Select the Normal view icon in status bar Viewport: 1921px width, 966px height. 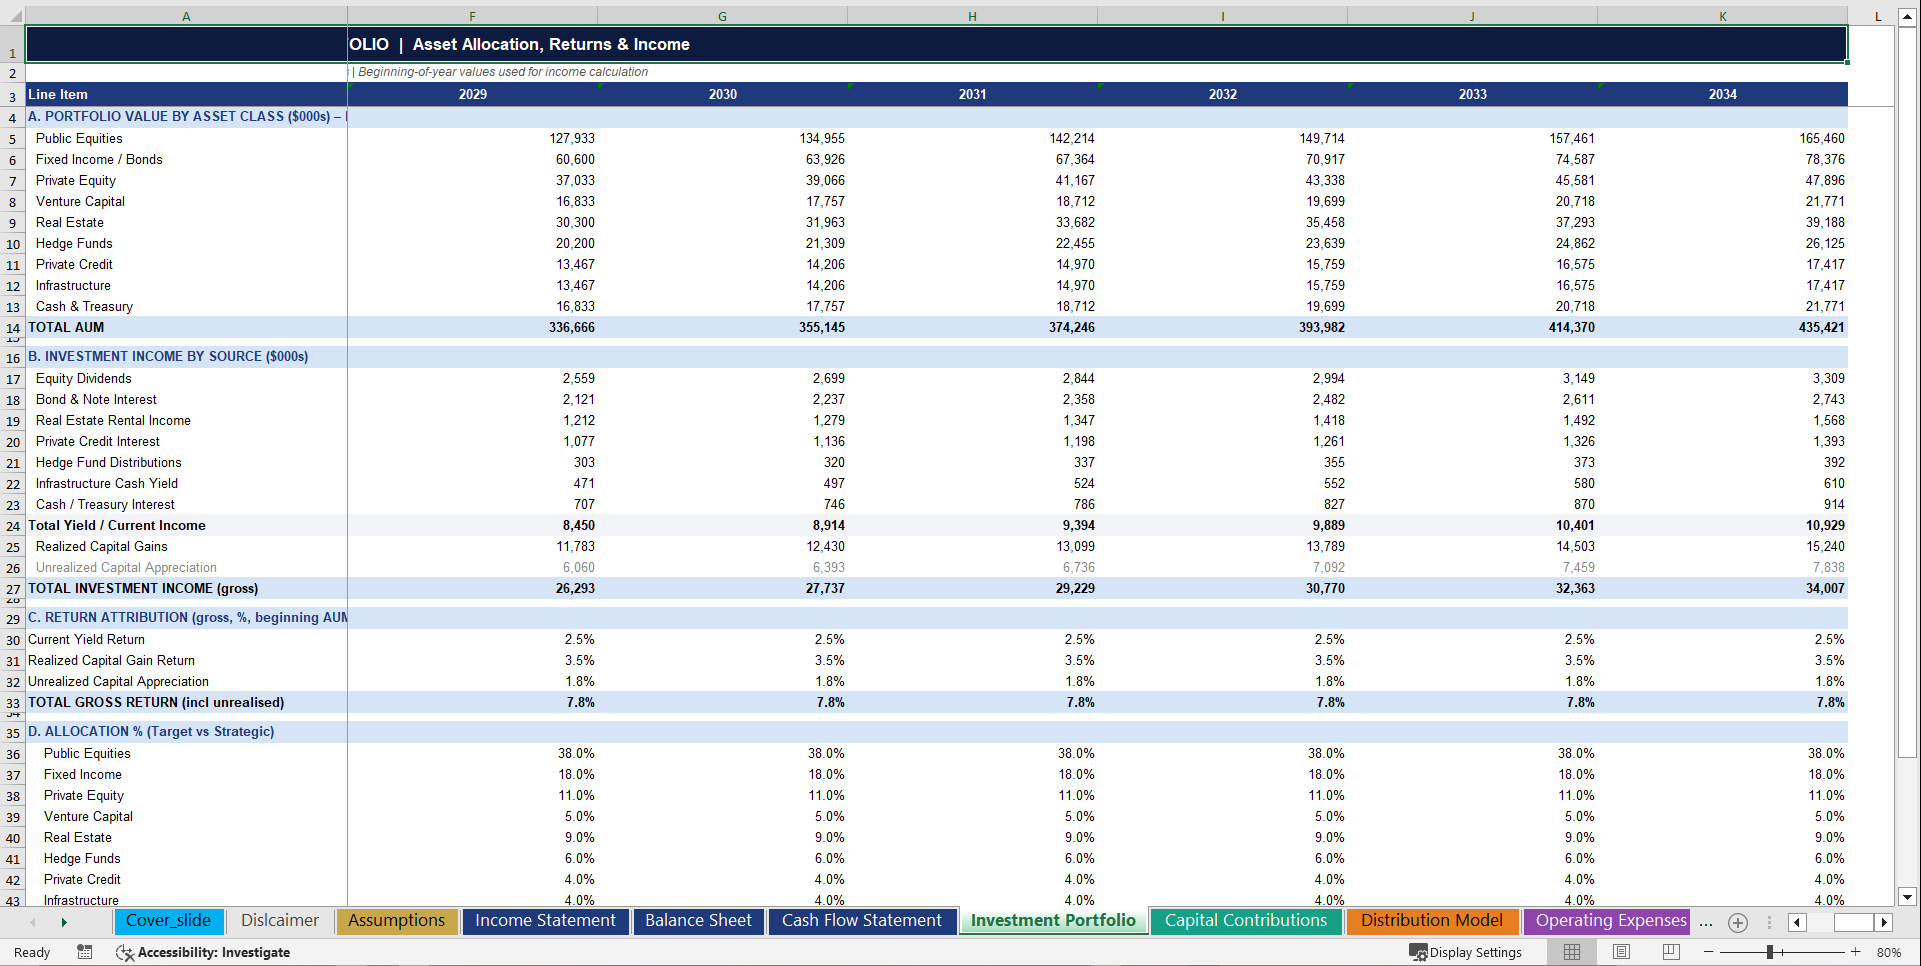(x=1571, y=952)
